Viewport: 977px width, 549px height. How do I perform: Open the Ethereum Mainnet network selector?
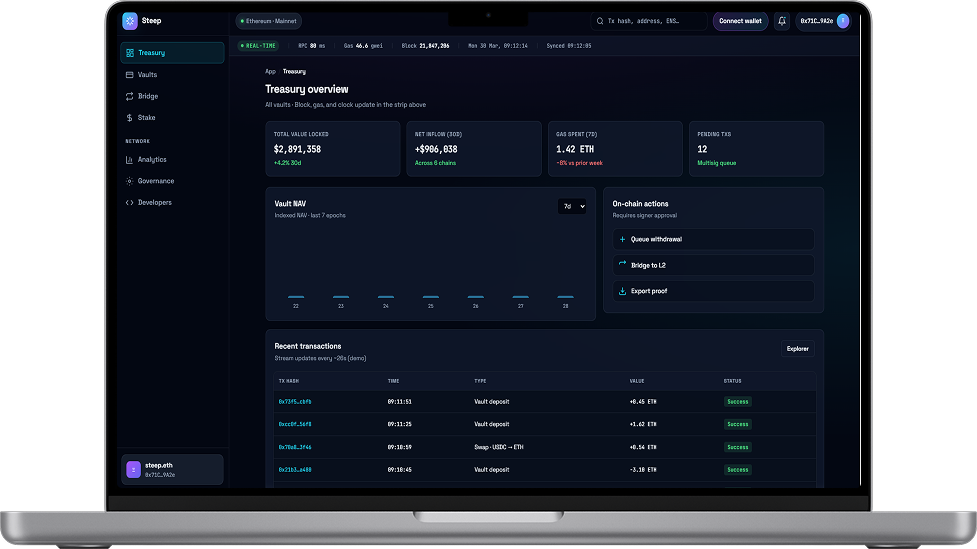click(268, 21)
